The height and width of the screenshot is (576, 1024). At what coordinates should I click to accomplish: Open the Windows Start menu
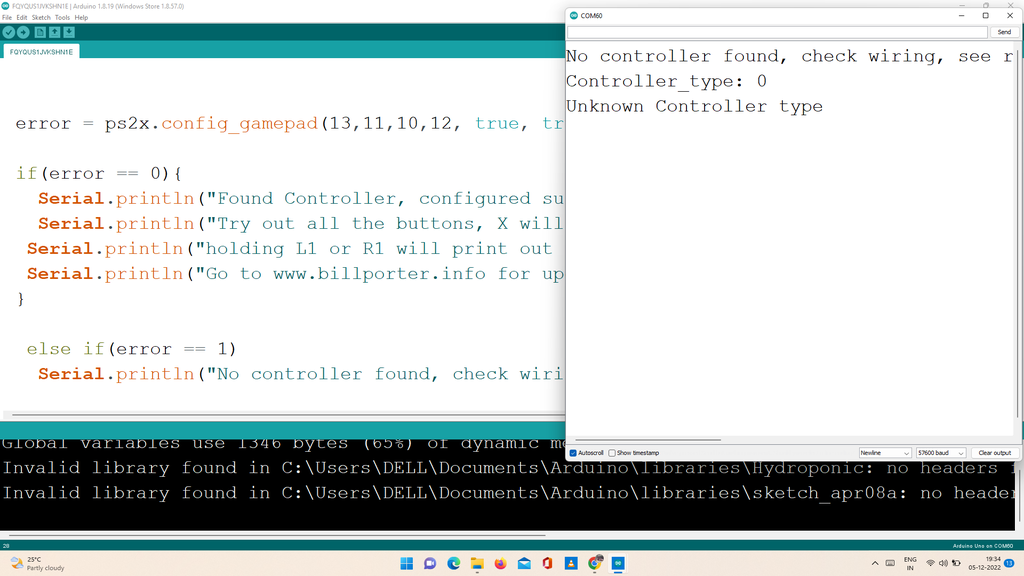click(406, 564)
